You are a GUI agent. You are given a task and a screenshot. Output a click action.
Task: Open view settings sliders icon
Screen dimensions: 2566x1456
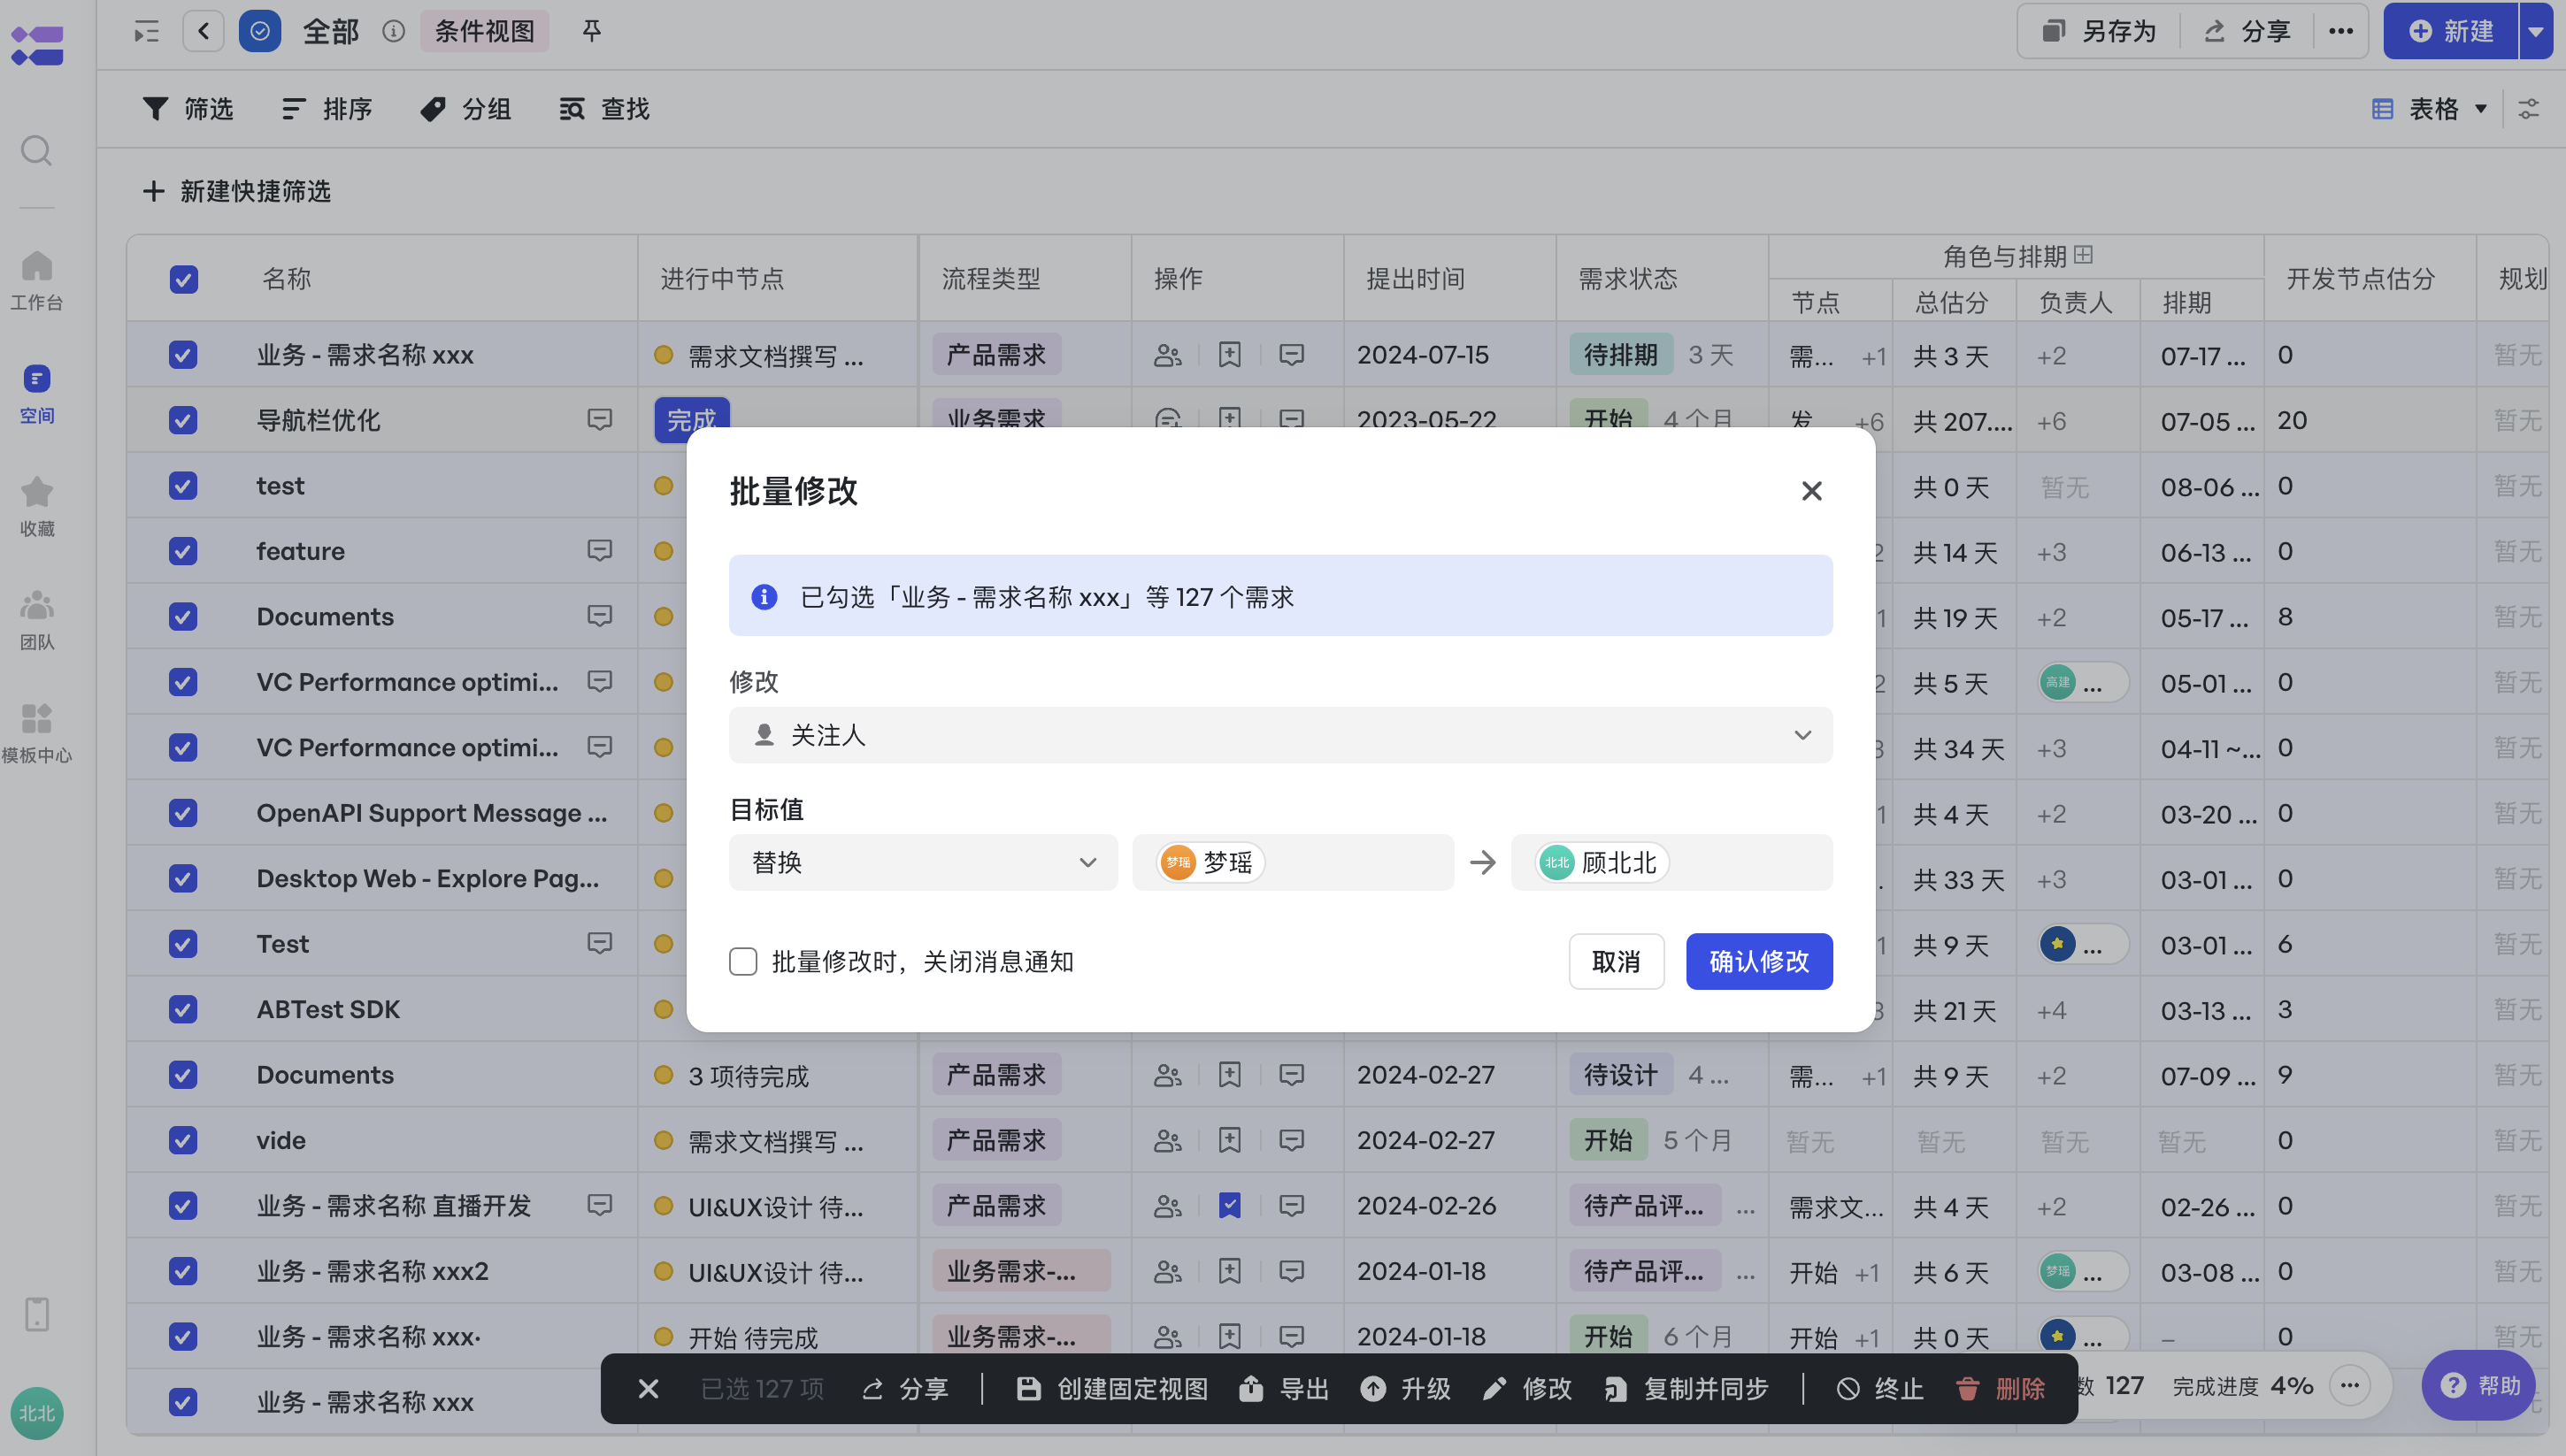(x=2529, y=109)
